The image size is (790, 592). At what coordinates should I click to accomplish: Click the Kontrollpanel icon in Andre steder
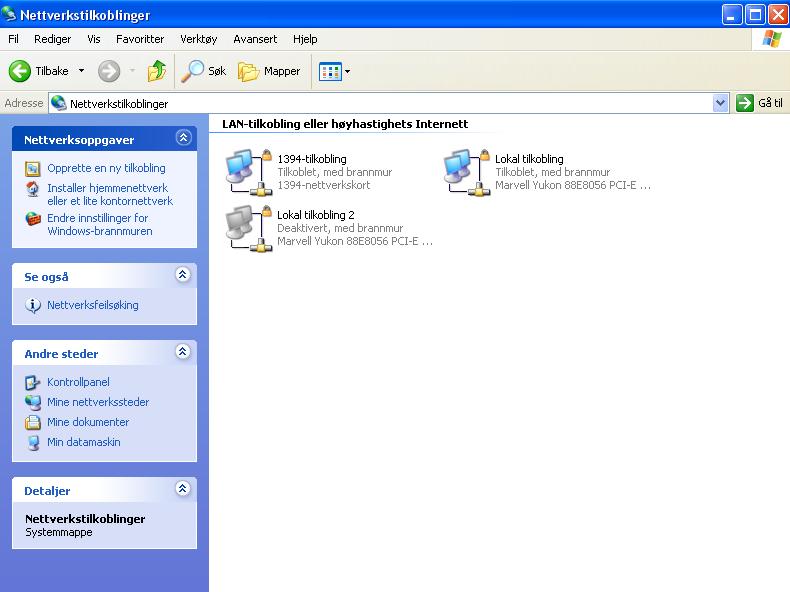[x=33, y=382]
